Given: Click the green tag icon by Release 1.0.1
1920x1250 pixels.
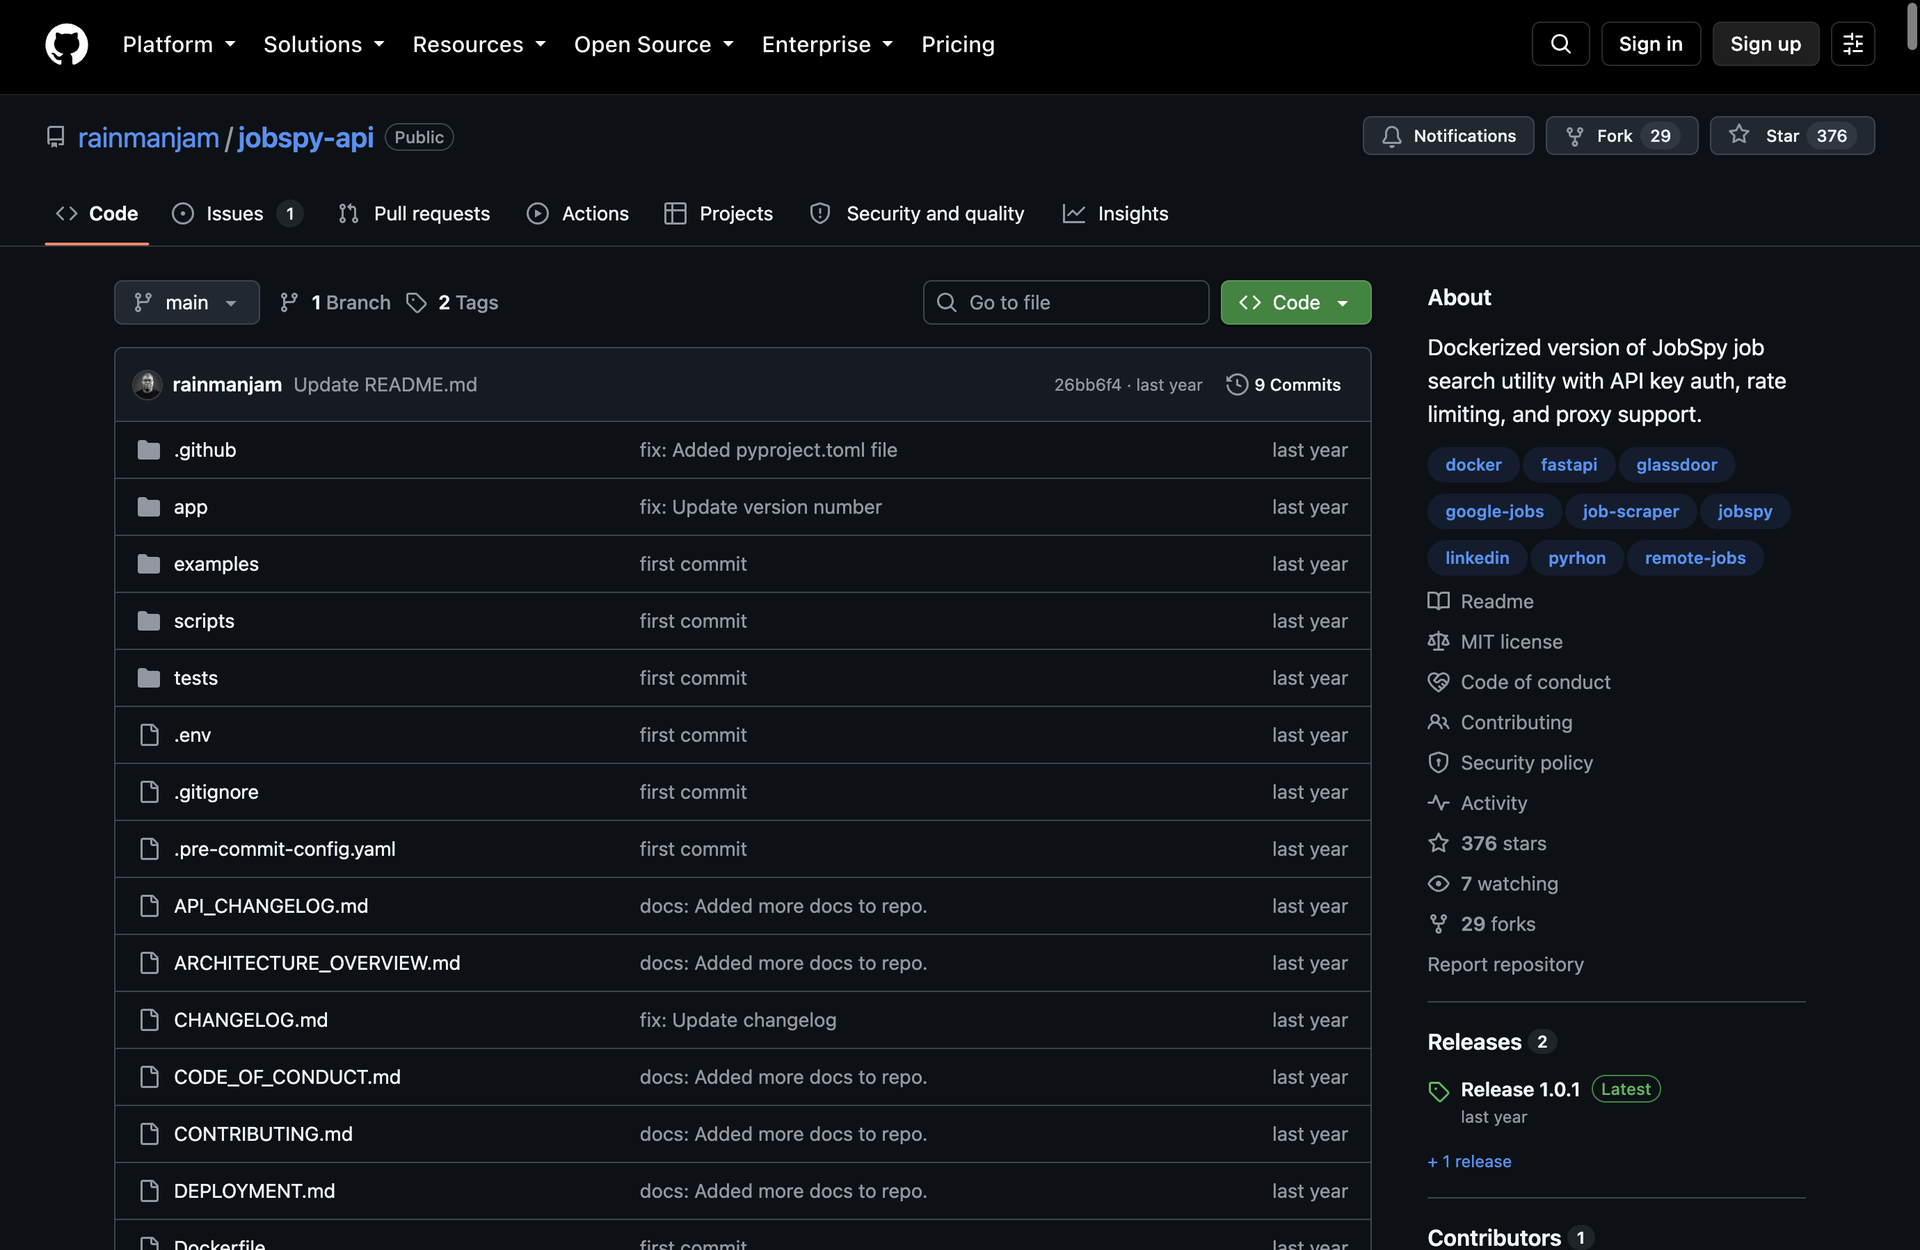Looking at the screenshot, I should [1438, 1091].
